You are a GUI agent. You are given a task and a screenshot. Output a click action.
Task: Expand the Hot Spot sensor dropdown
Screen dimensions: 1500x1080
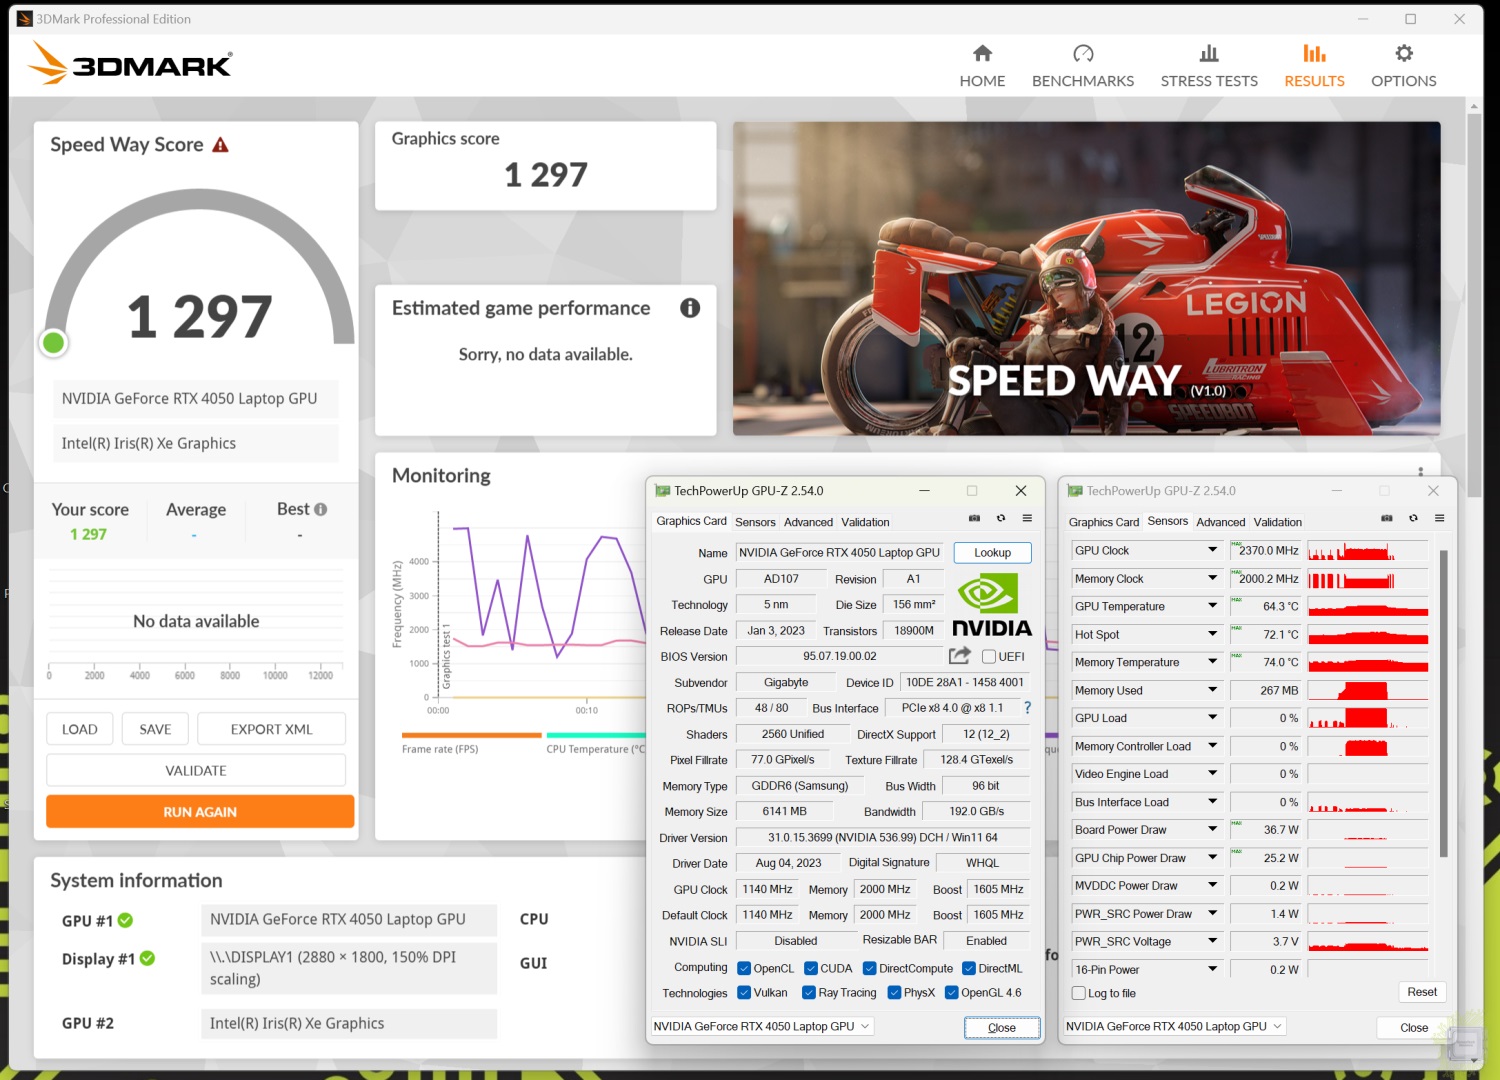coord(1213,634)
